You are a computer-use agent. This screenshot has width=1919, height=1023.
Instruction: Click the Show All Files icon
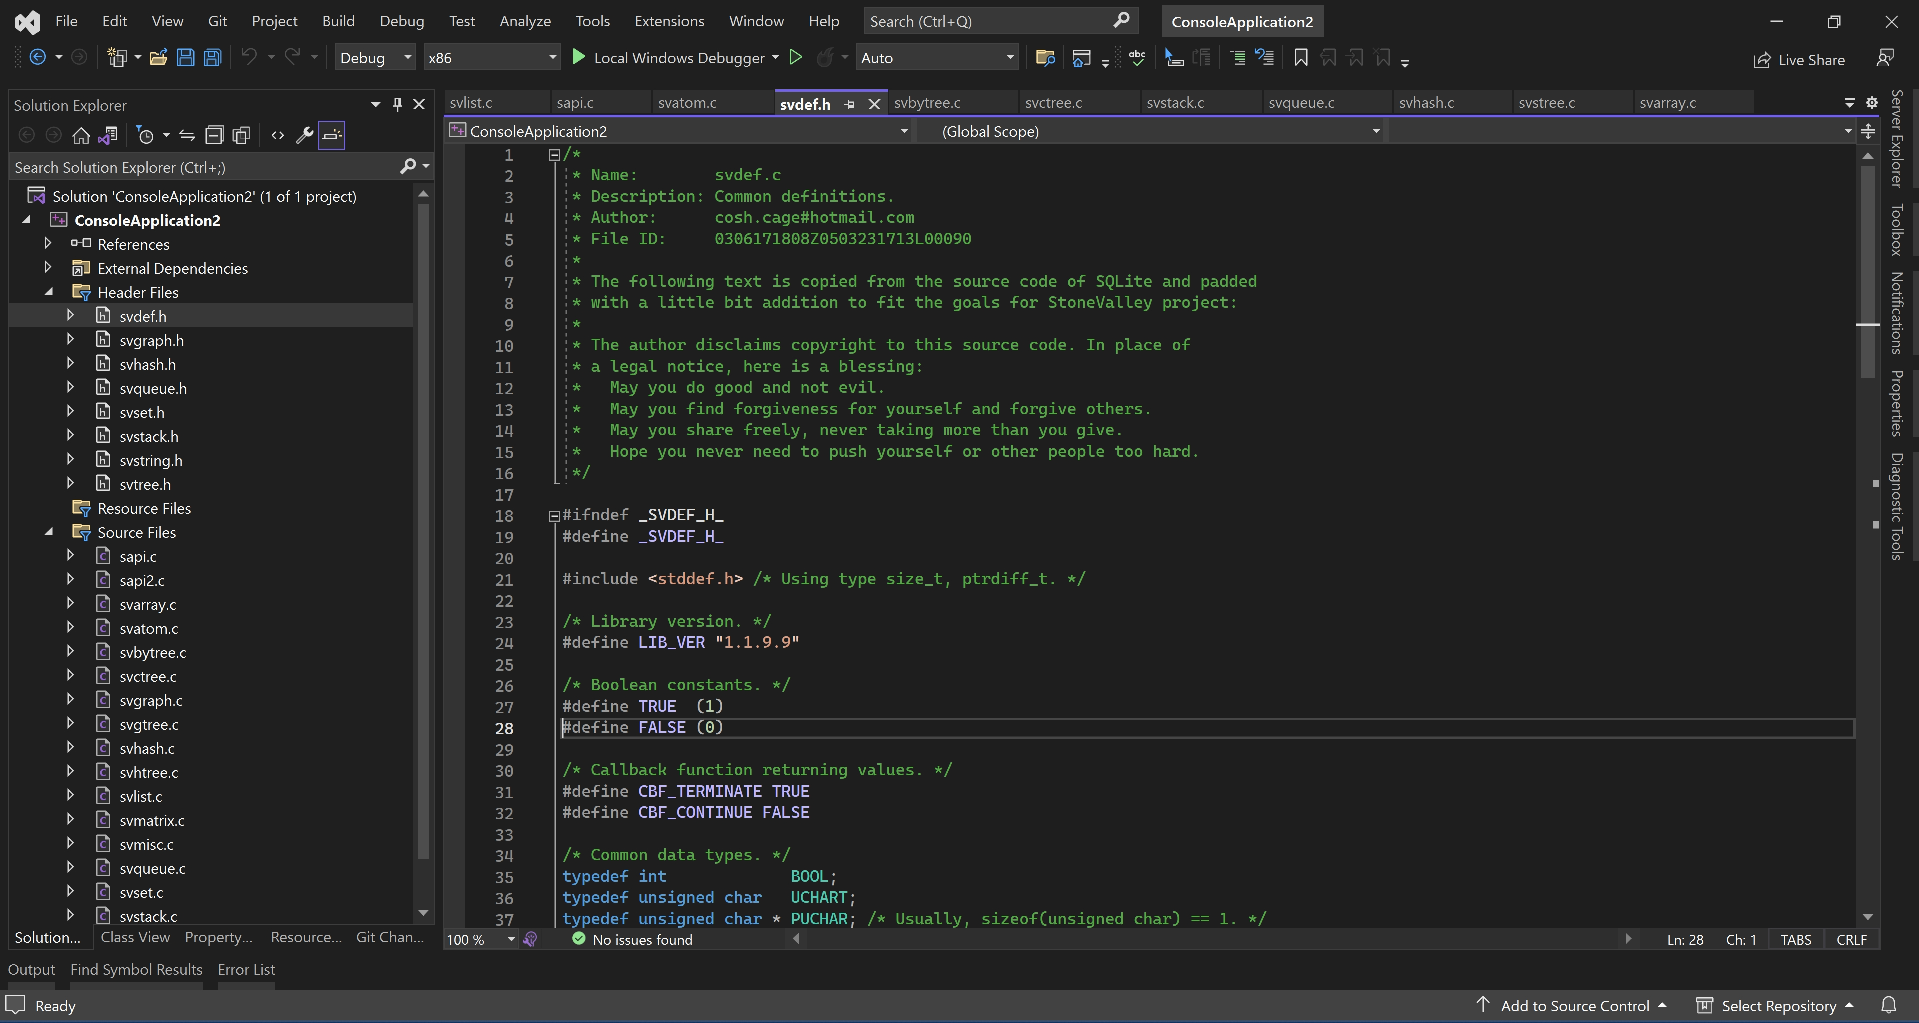[x=241, y=135]
